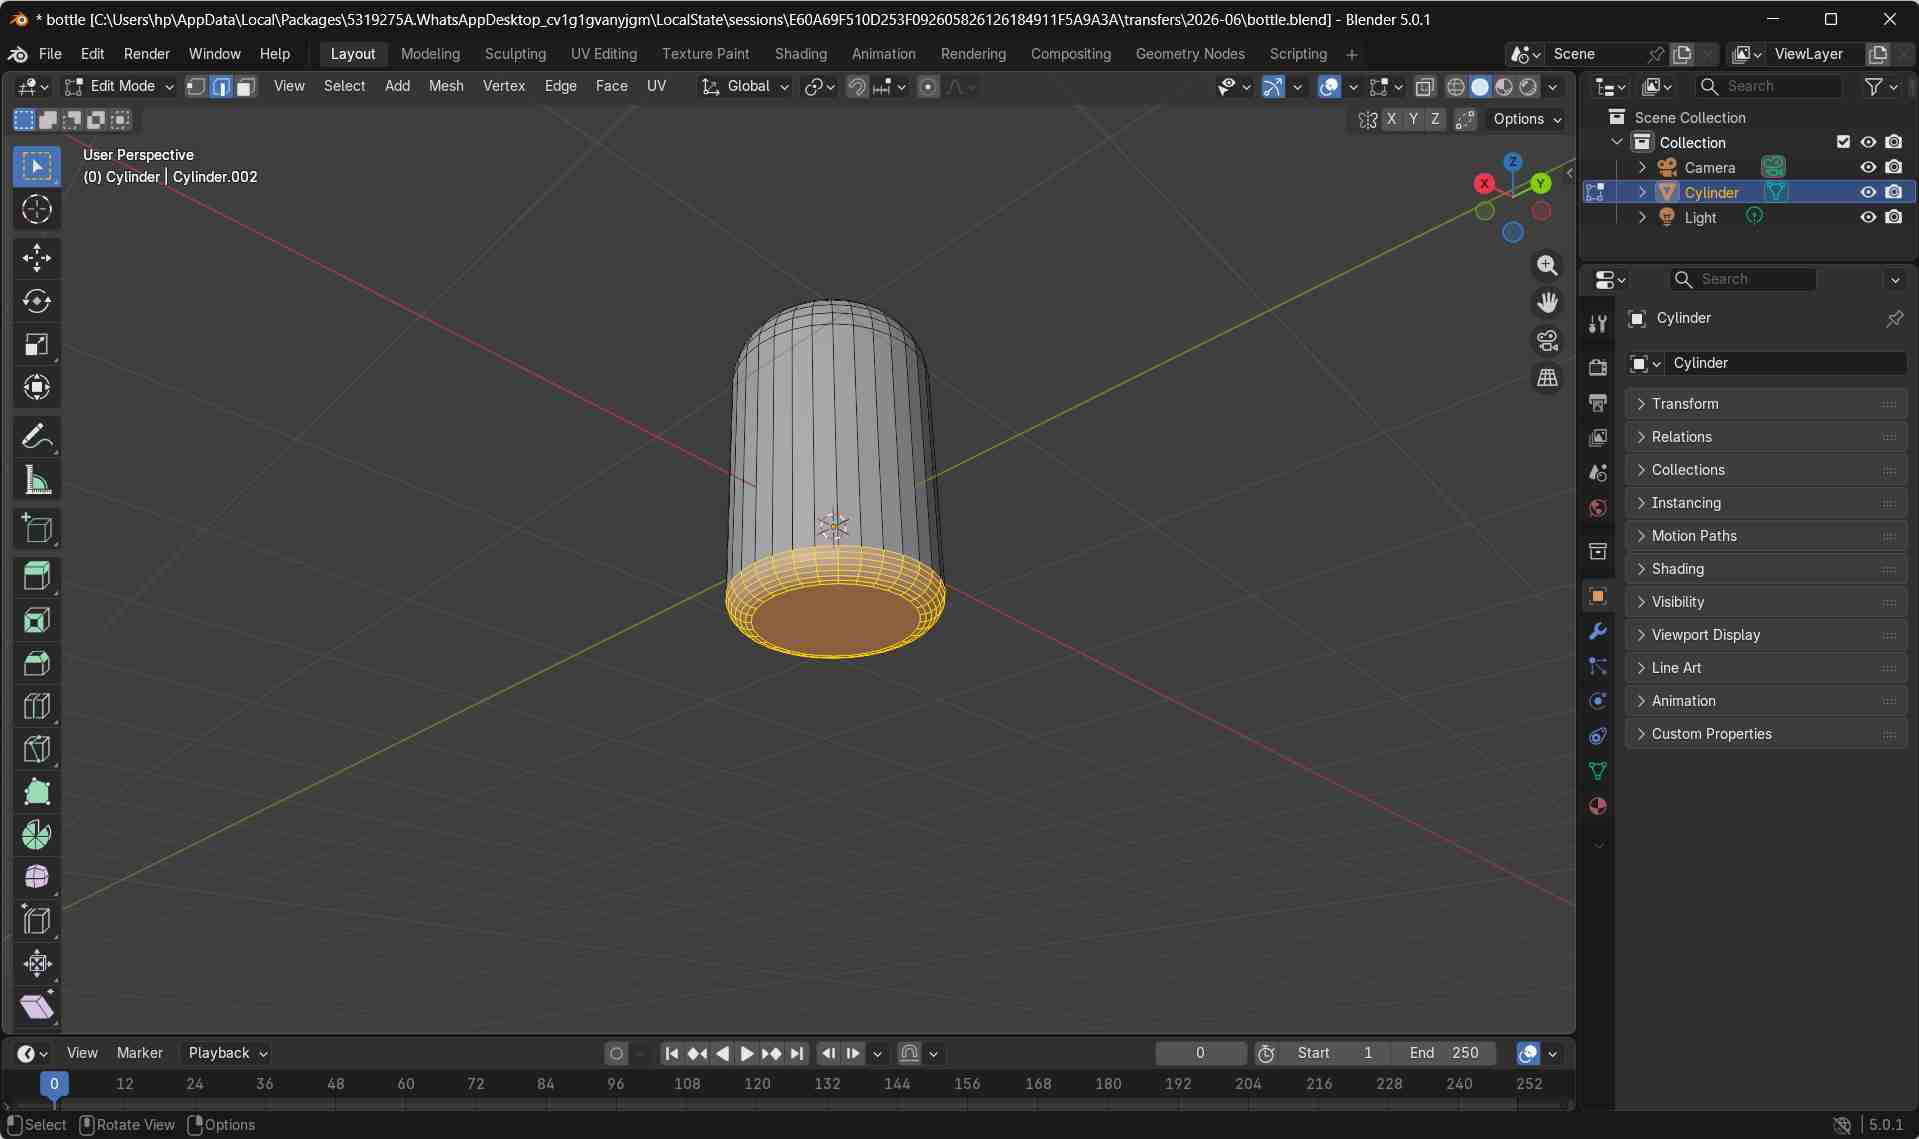
Task: Activate the Annotate pencil tool
Action: pyautogui.click(x=37, y=437)
